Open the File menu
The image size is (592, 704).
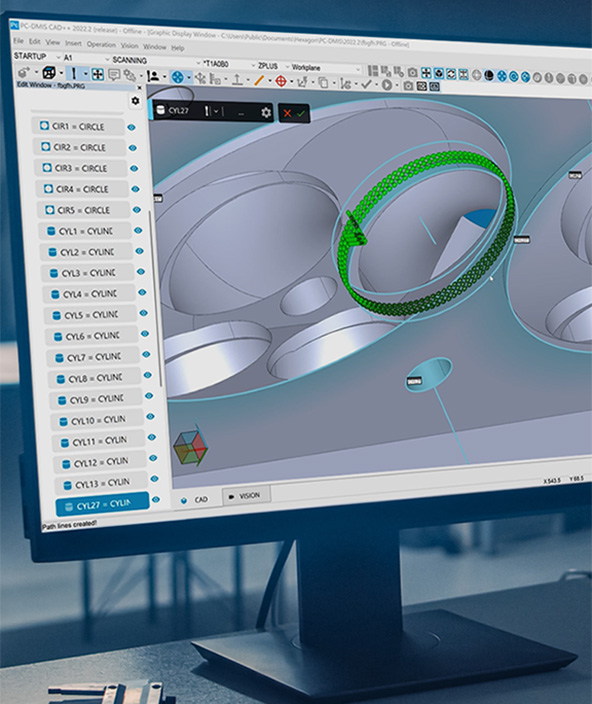coord(18,41)
